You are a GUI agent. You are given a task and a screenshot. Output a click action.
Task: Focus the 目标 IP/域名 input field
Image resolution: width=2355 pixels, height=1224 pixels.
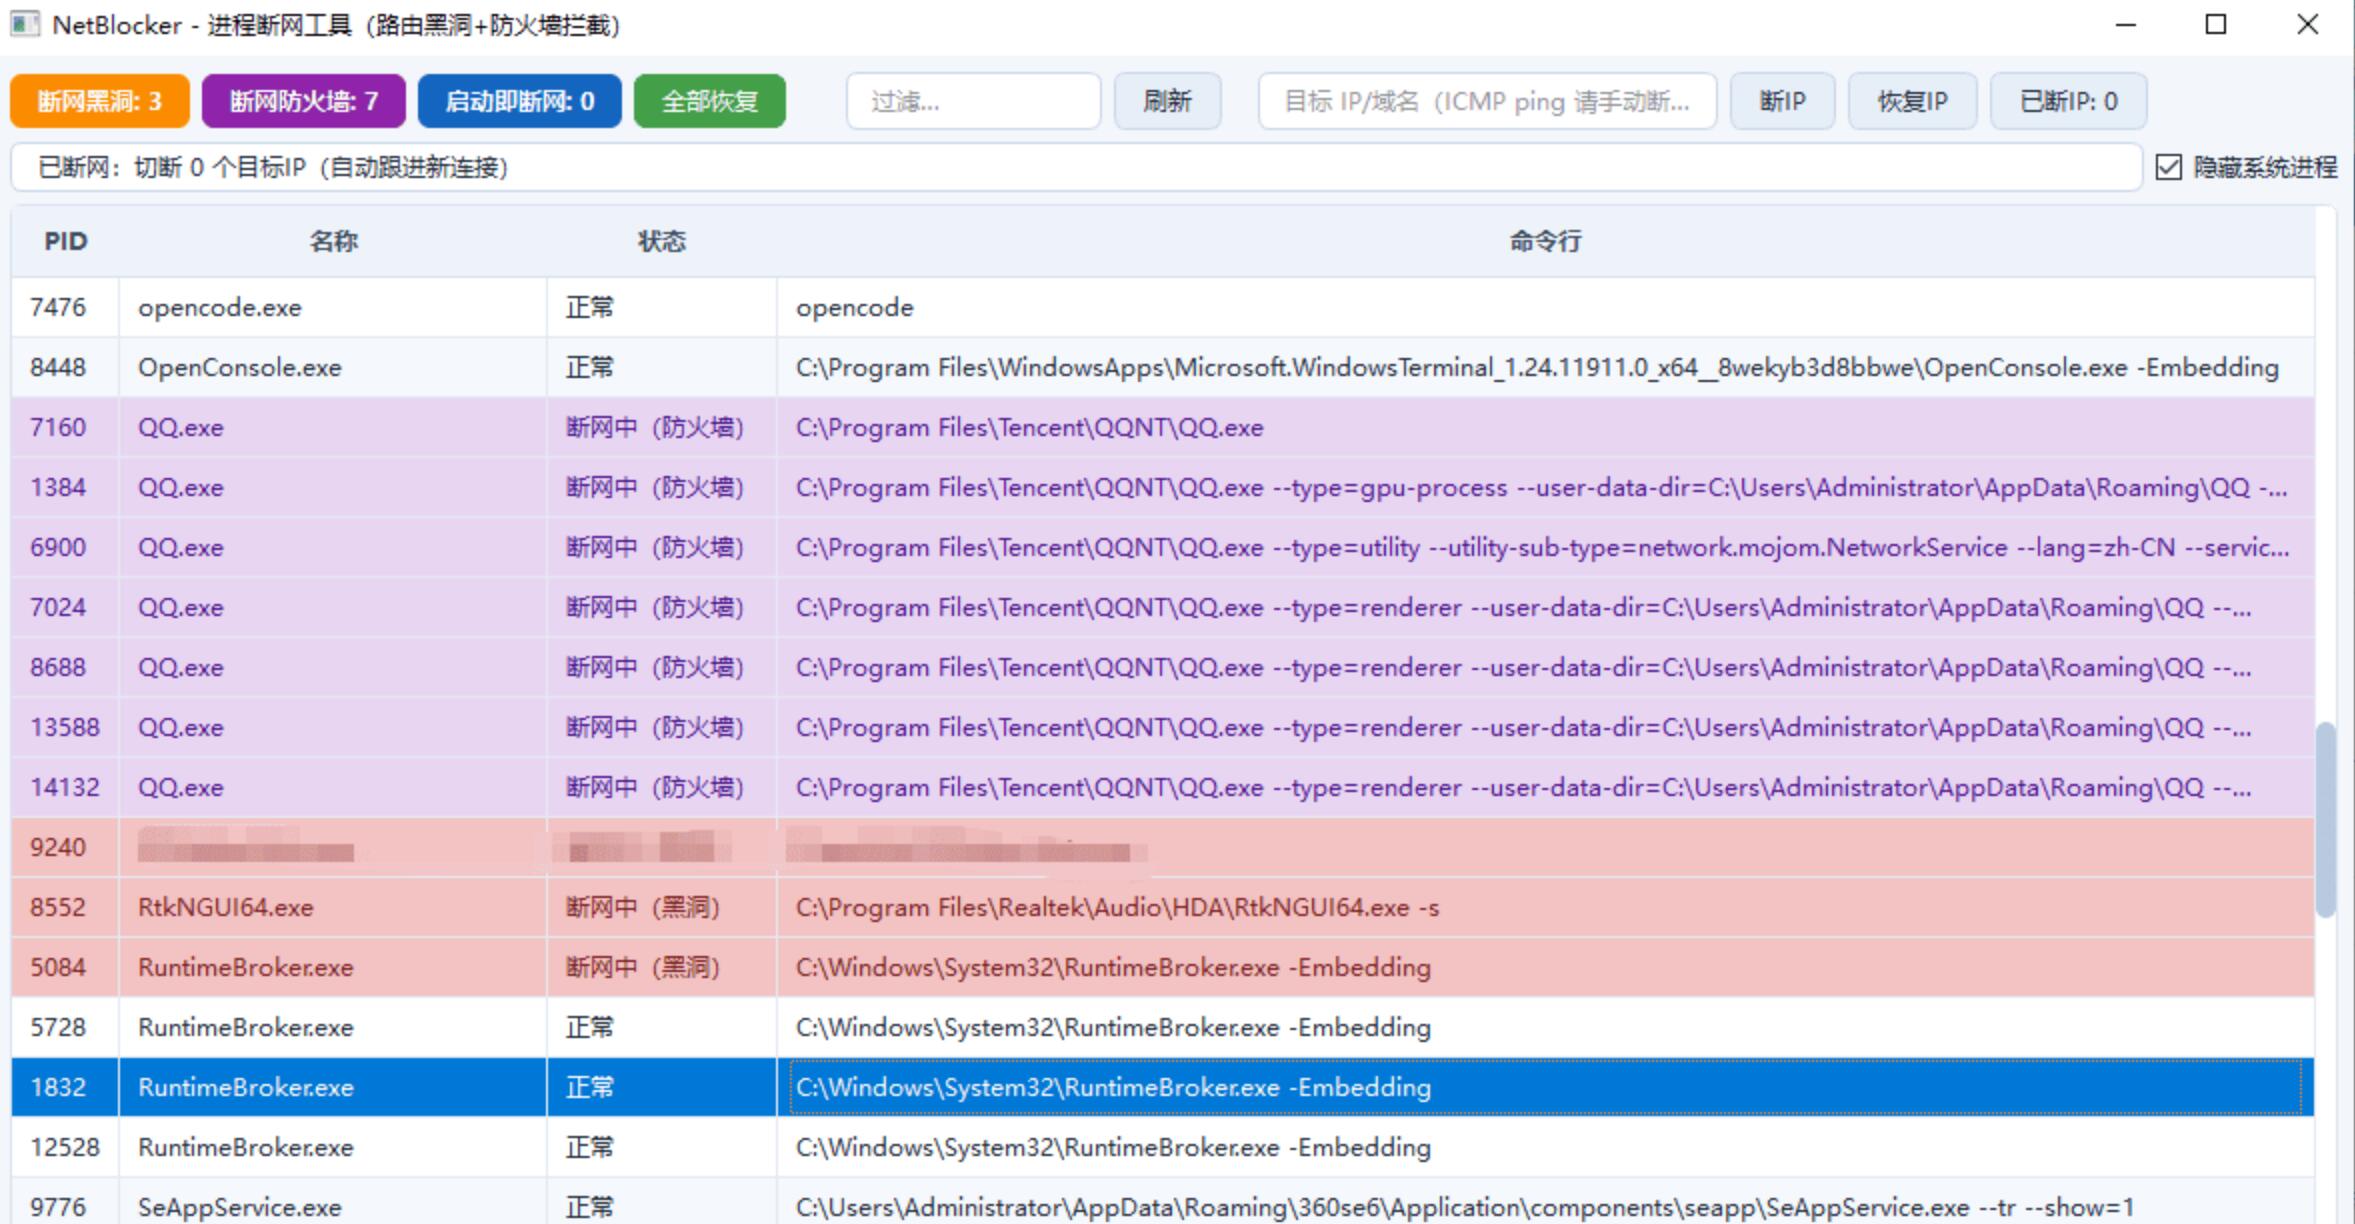pos(1487,101)
